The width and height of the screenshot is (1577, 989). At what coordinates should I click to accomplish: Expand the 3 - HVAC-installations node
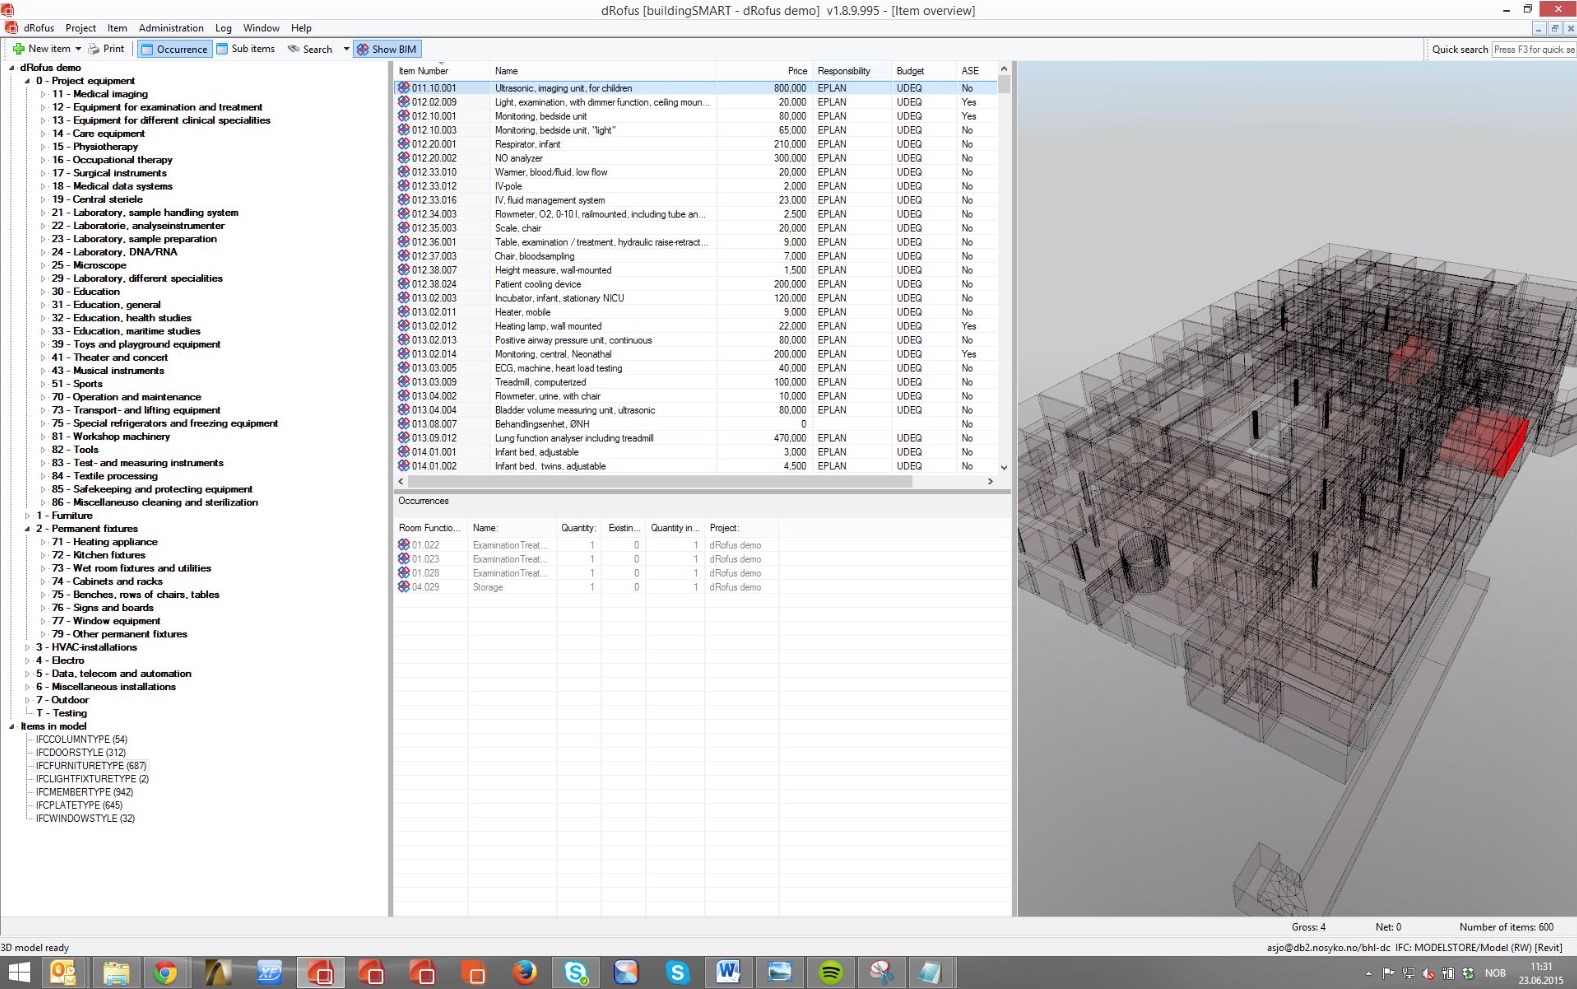[x=28, y=648]
